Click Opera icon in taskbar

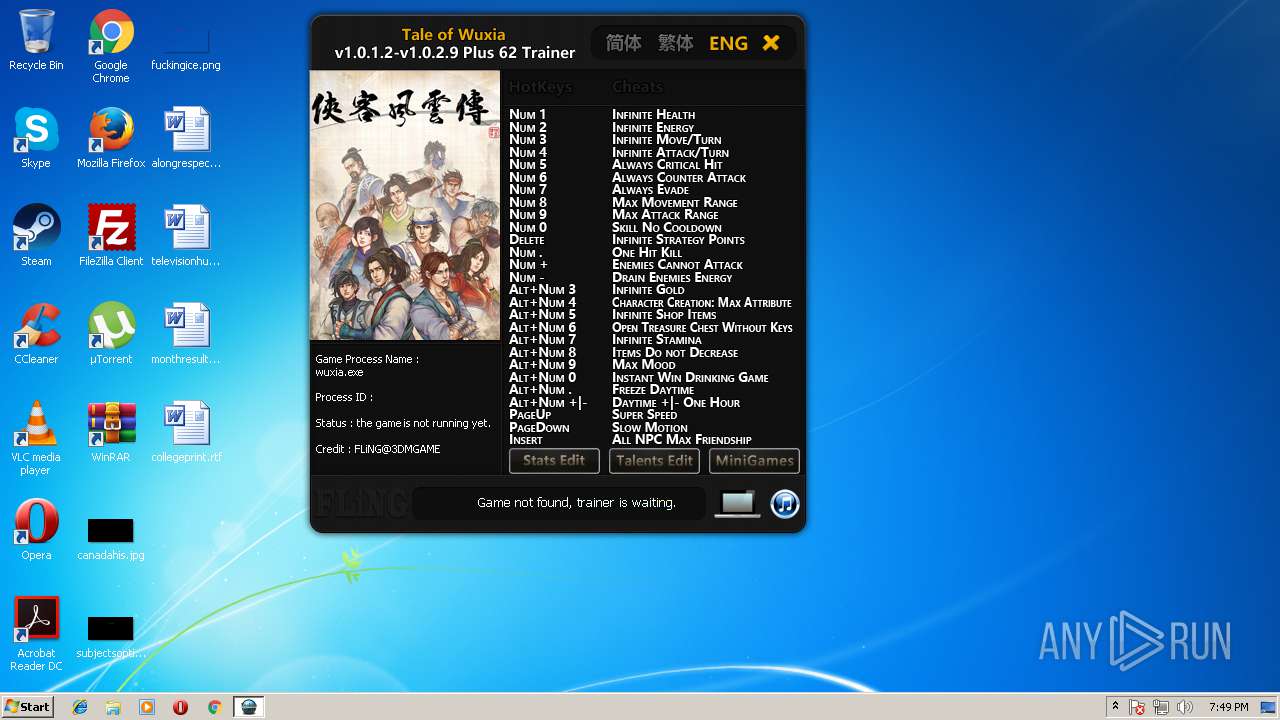[x=180, y=707]
